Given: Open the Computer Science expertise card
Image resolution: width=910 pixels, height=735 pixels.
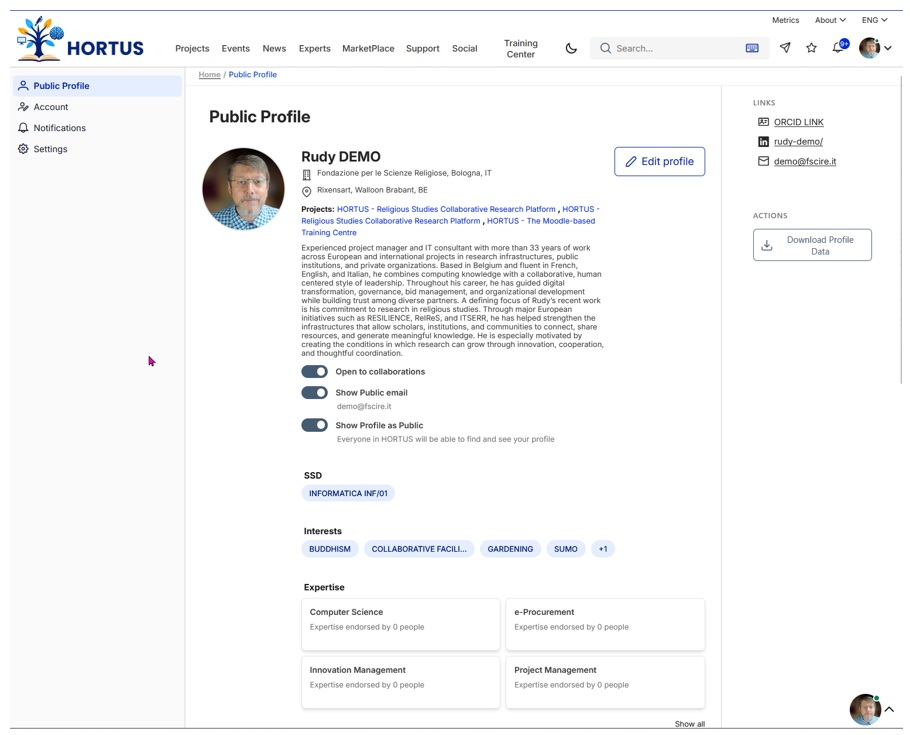Looking at the screenshot, I should pyautogui.click(x=400, y=624).
